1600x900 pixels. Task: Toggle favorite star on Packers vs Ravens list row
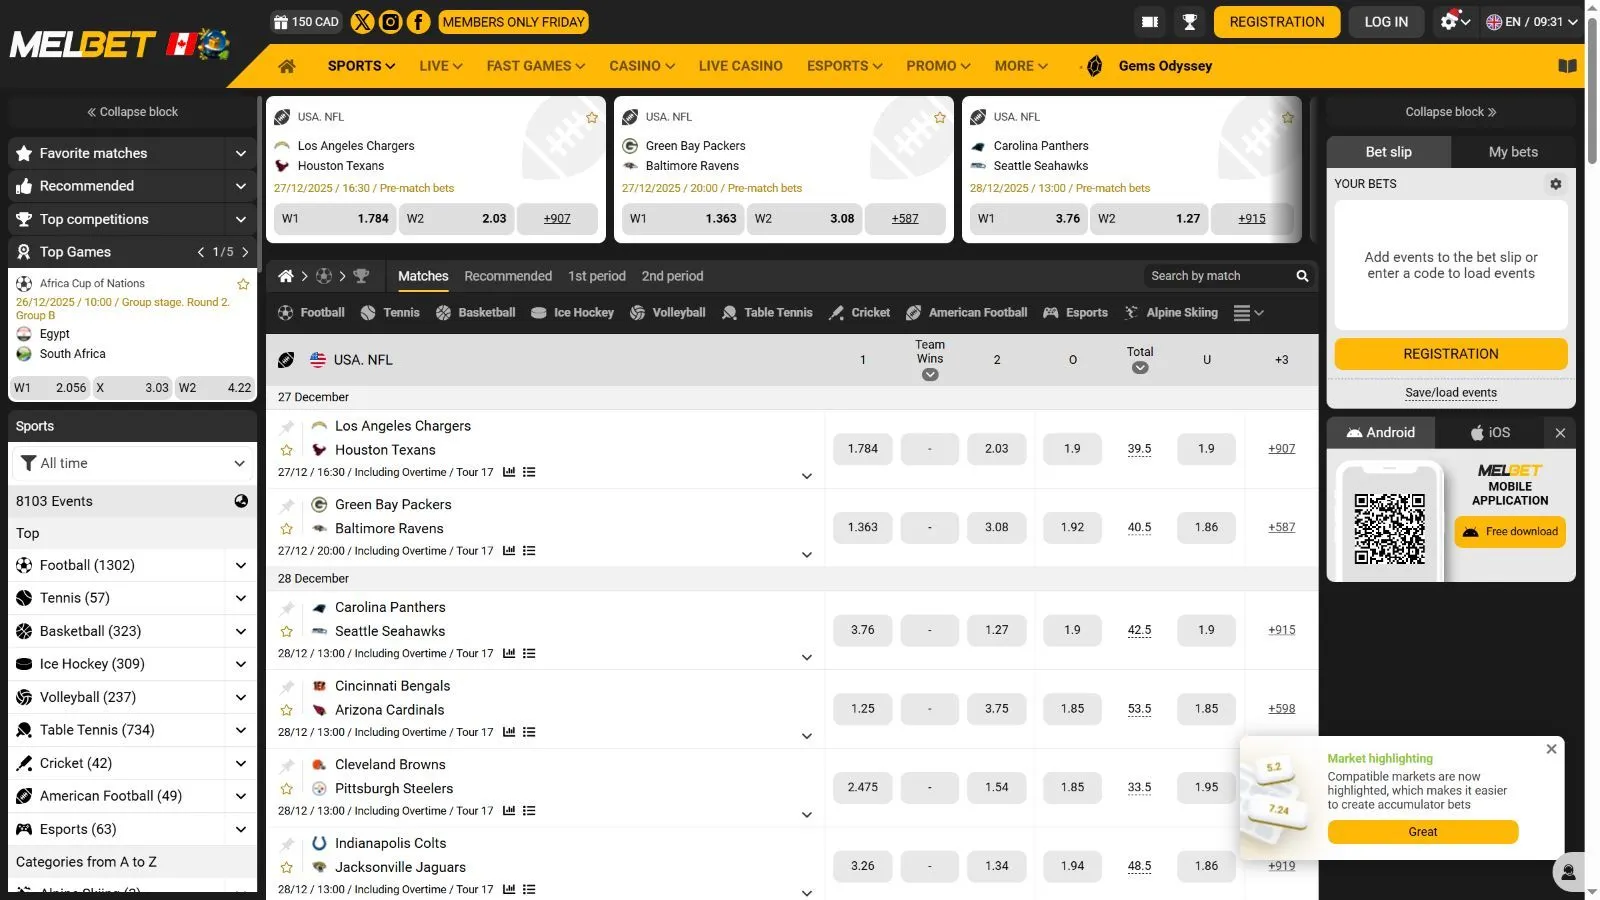pyautogui.click(x=287, y=529)
